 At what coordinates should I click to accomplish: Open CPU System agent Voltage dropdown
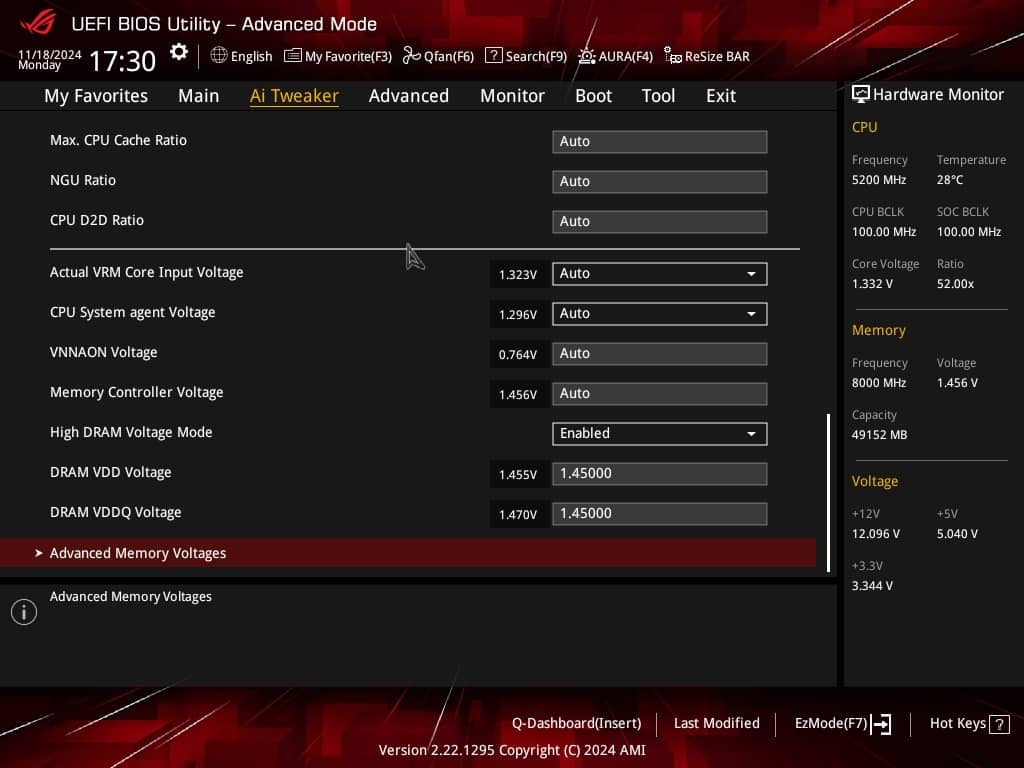pyautogui.click(x=660, y=313)
